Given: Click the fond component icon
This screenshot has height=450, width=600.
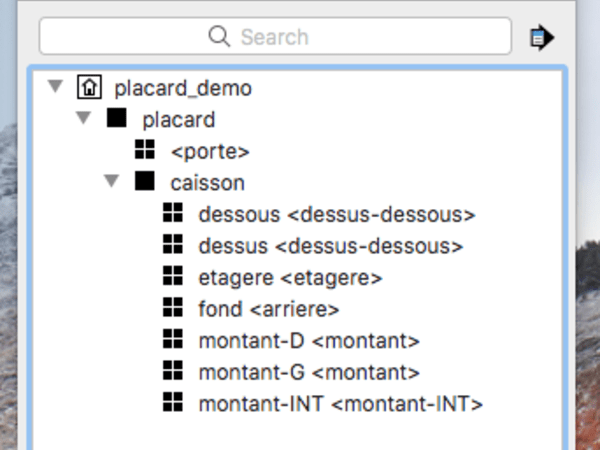Looking at the screenshot, I should point(173,307).
